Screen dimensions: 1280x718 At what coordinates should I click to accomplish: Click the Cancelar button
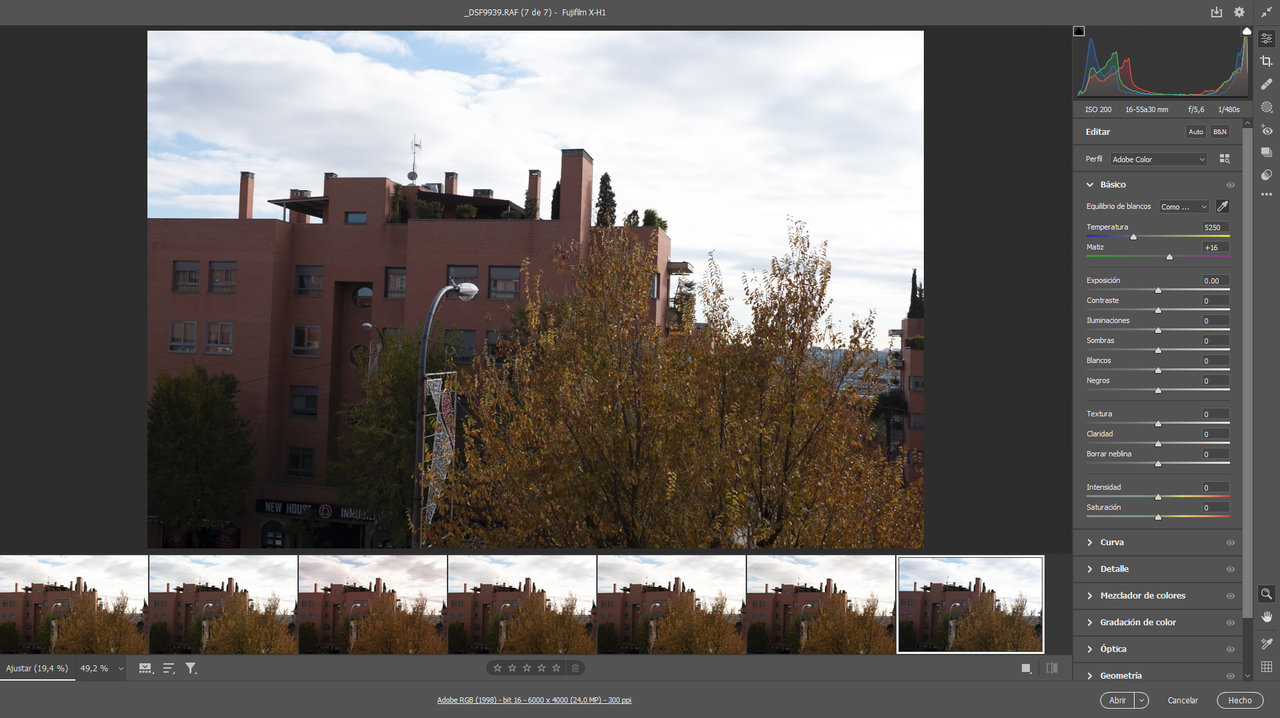click(1183, 700)
